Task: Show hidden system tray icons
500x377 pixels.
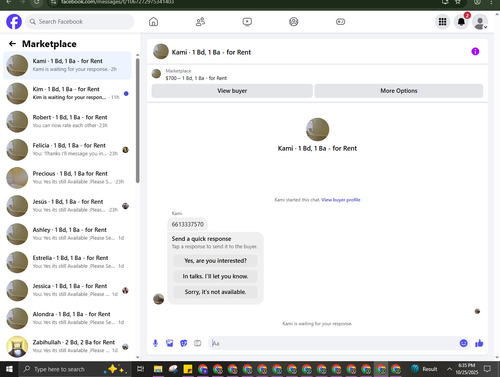Action: coord(449,369)
